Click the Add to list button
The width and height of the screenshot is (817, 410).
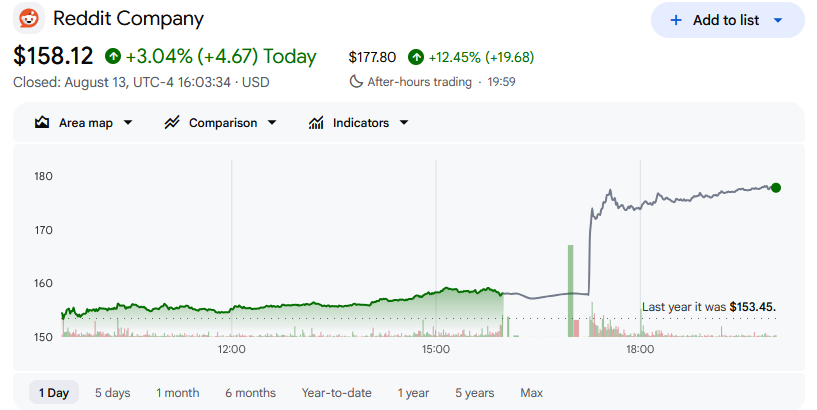(727, 20)
